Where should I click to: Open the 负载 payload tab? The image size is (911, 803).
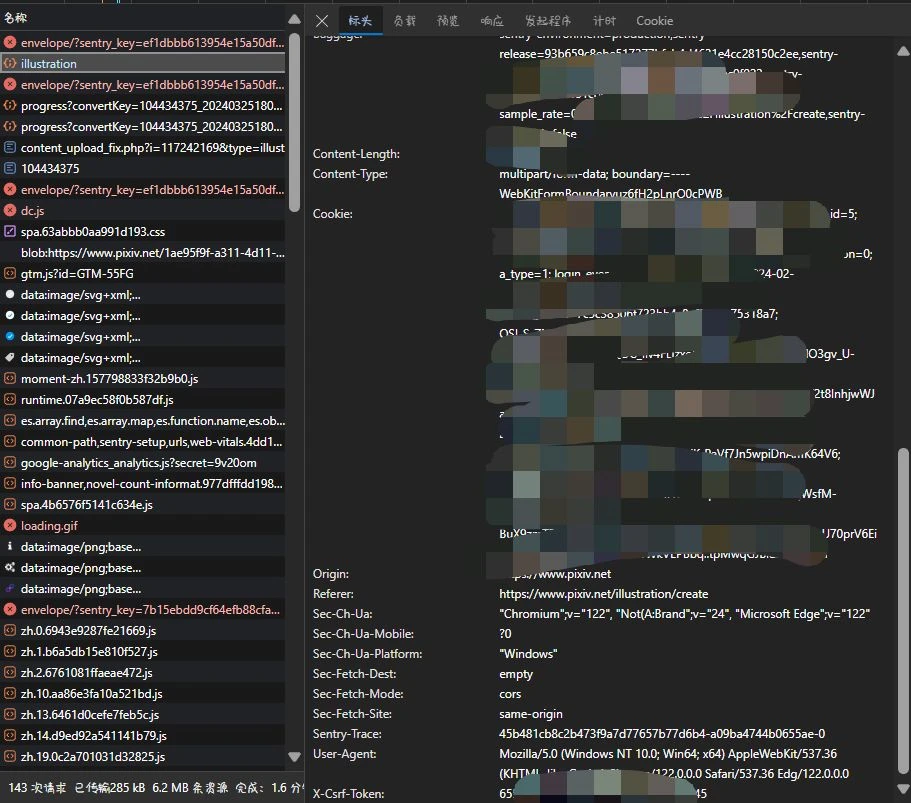[x=404, y=21]
